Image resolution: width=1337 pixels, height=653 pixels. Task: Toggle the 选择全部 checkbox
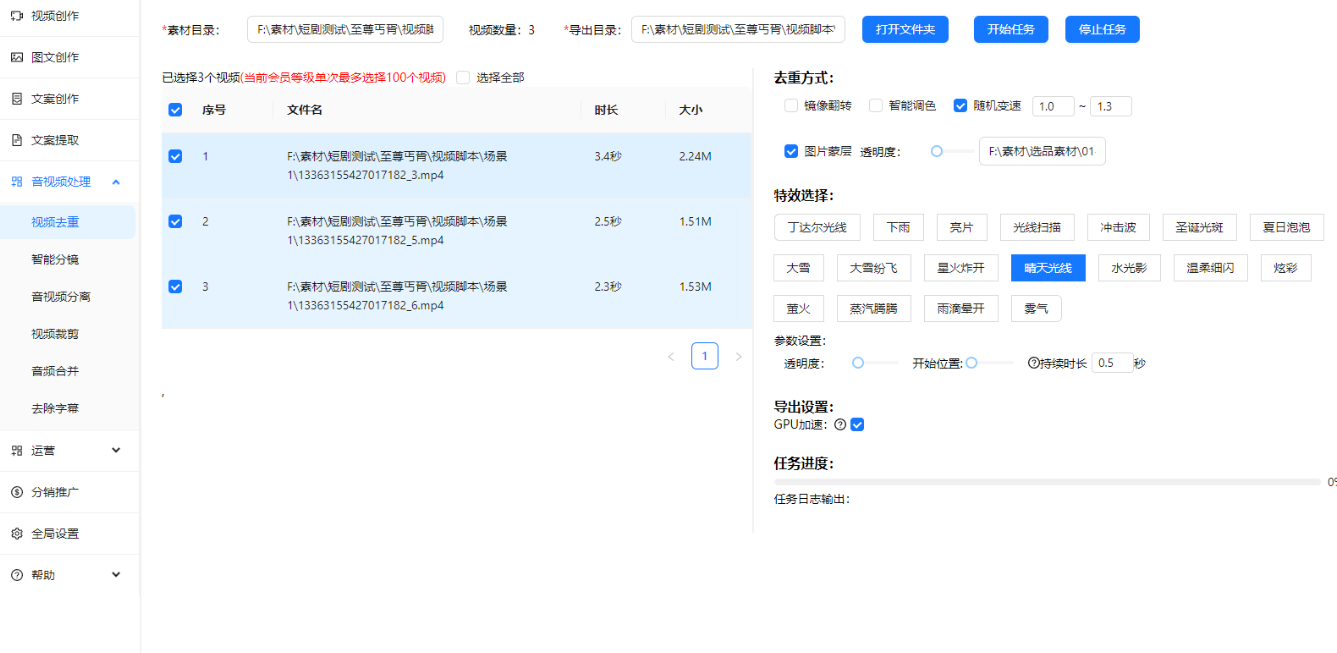pos(463,78)
